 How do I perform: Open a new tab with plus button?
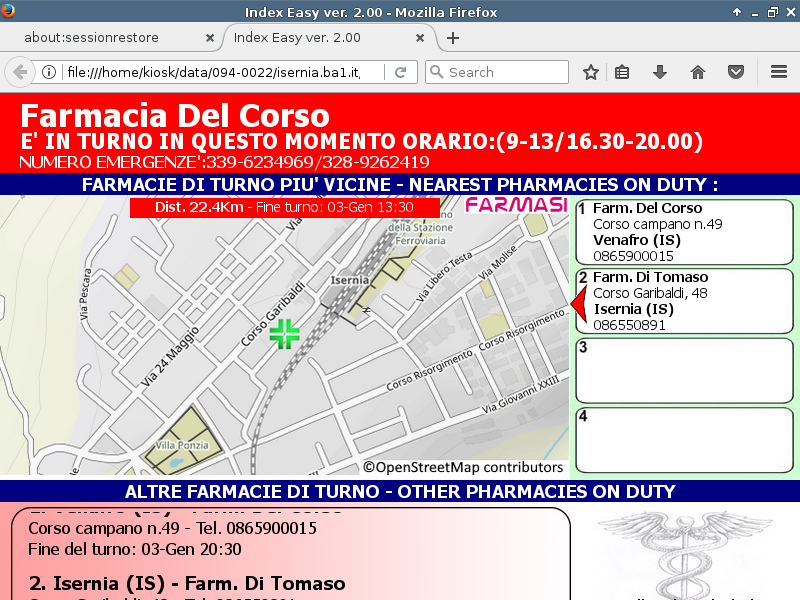pyautogui.click(x=453, y=38)
